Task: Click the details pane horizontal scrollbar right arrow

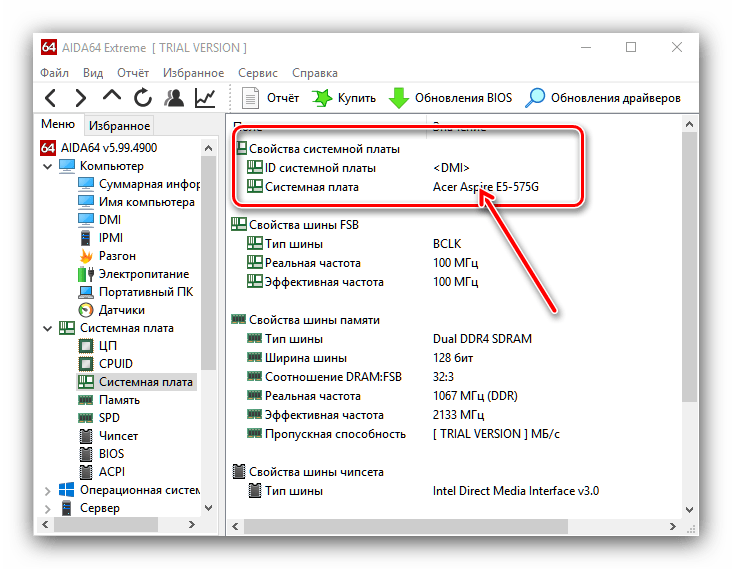Action: 673,527
